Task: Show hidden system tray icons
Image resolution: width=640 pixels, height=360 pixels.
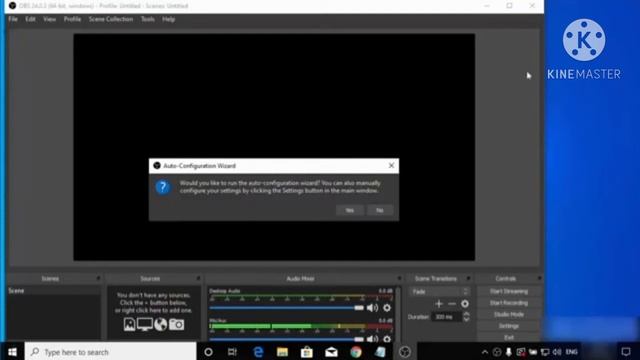Action: [484, 352]
